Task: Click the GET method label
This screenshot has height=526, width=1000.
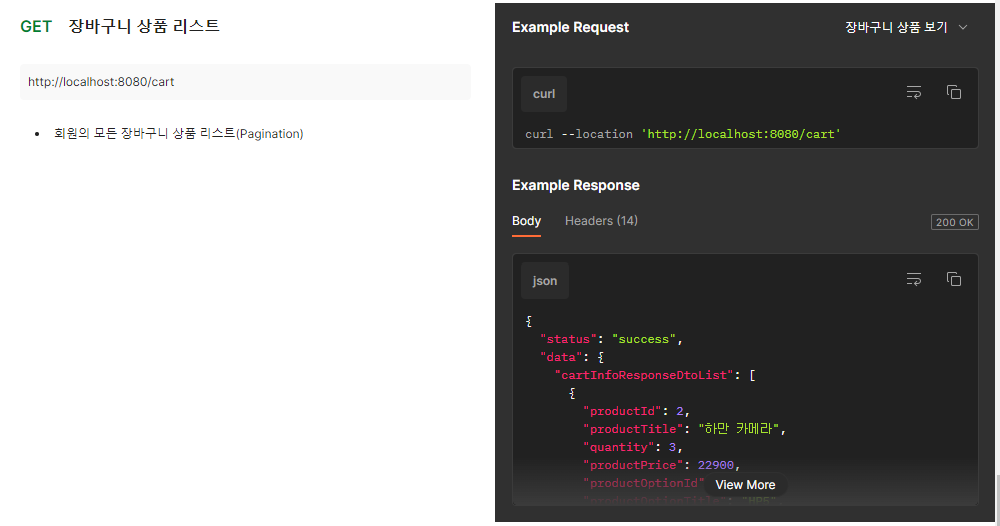Action: tap(36, 26)
